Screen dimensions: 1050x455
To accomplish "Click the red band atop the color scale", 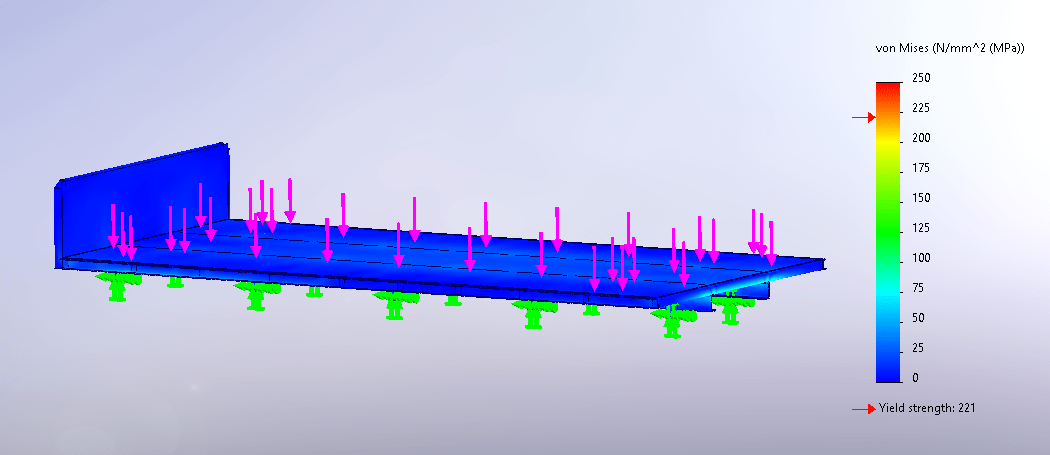I will point(889,88).
